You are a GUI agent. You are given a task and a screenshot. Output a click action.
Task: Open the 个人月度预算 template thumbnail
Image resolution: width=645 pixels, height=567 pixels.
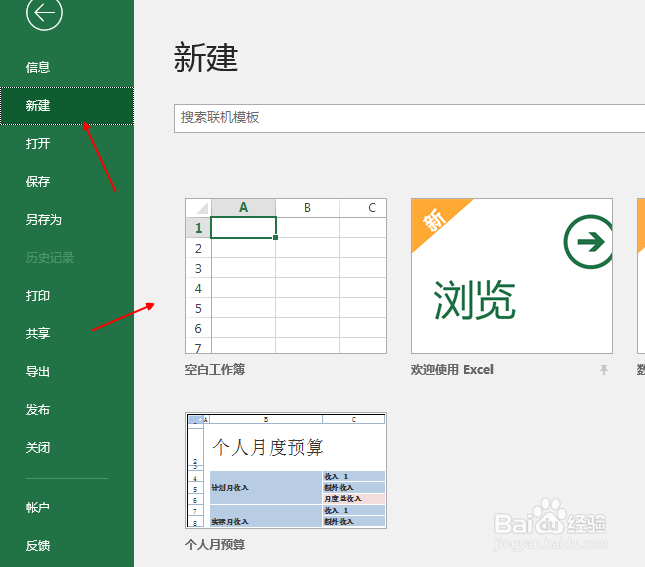286,470
